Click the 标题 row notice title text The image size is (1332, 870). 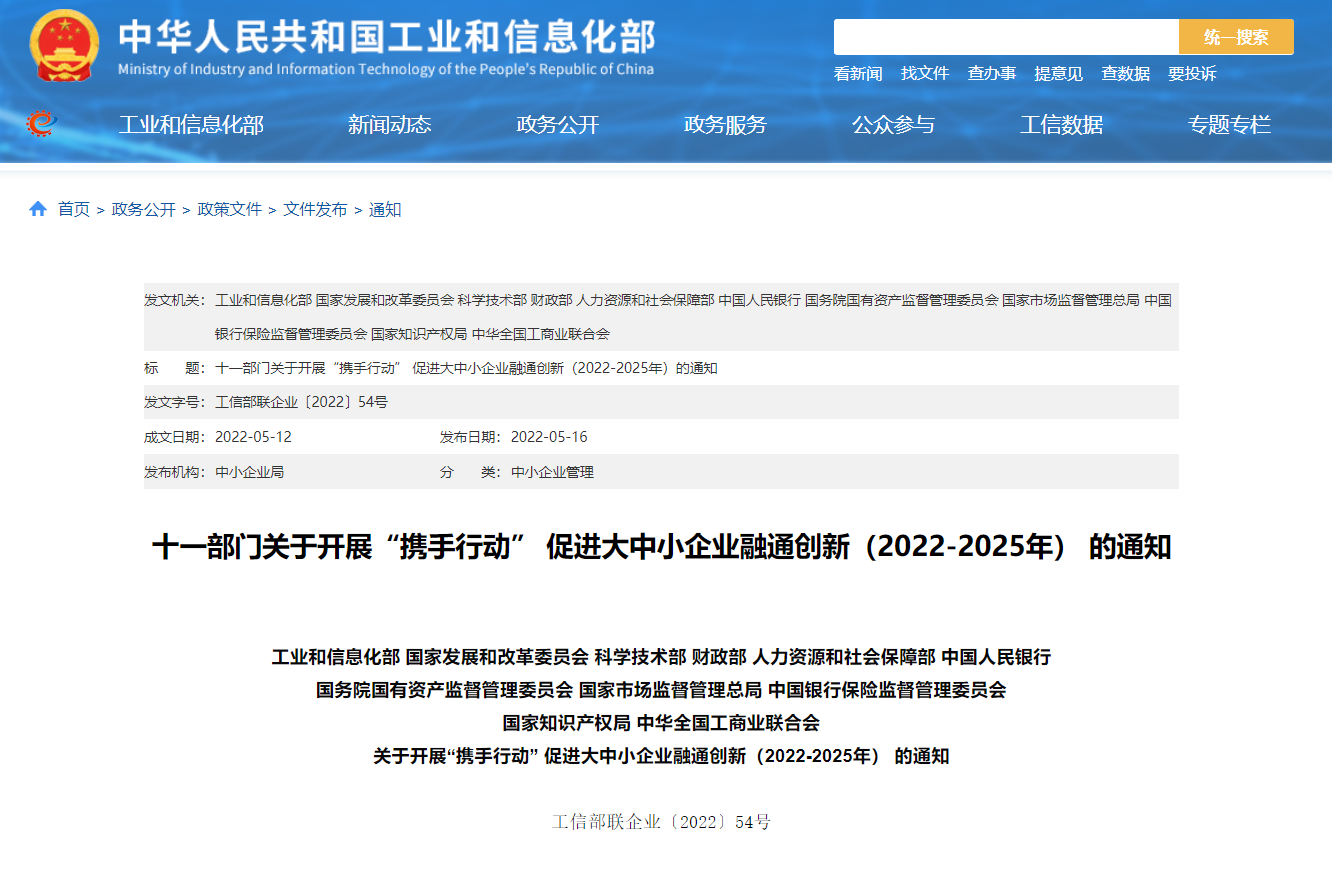(466, 368)
